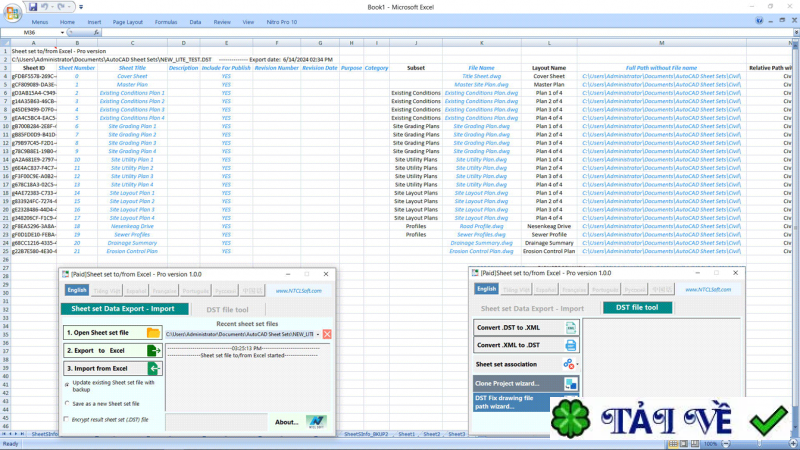Click the Save icon in Quick Access toolbar
Viewport: 800px width, 450px height.
(32, 6)
